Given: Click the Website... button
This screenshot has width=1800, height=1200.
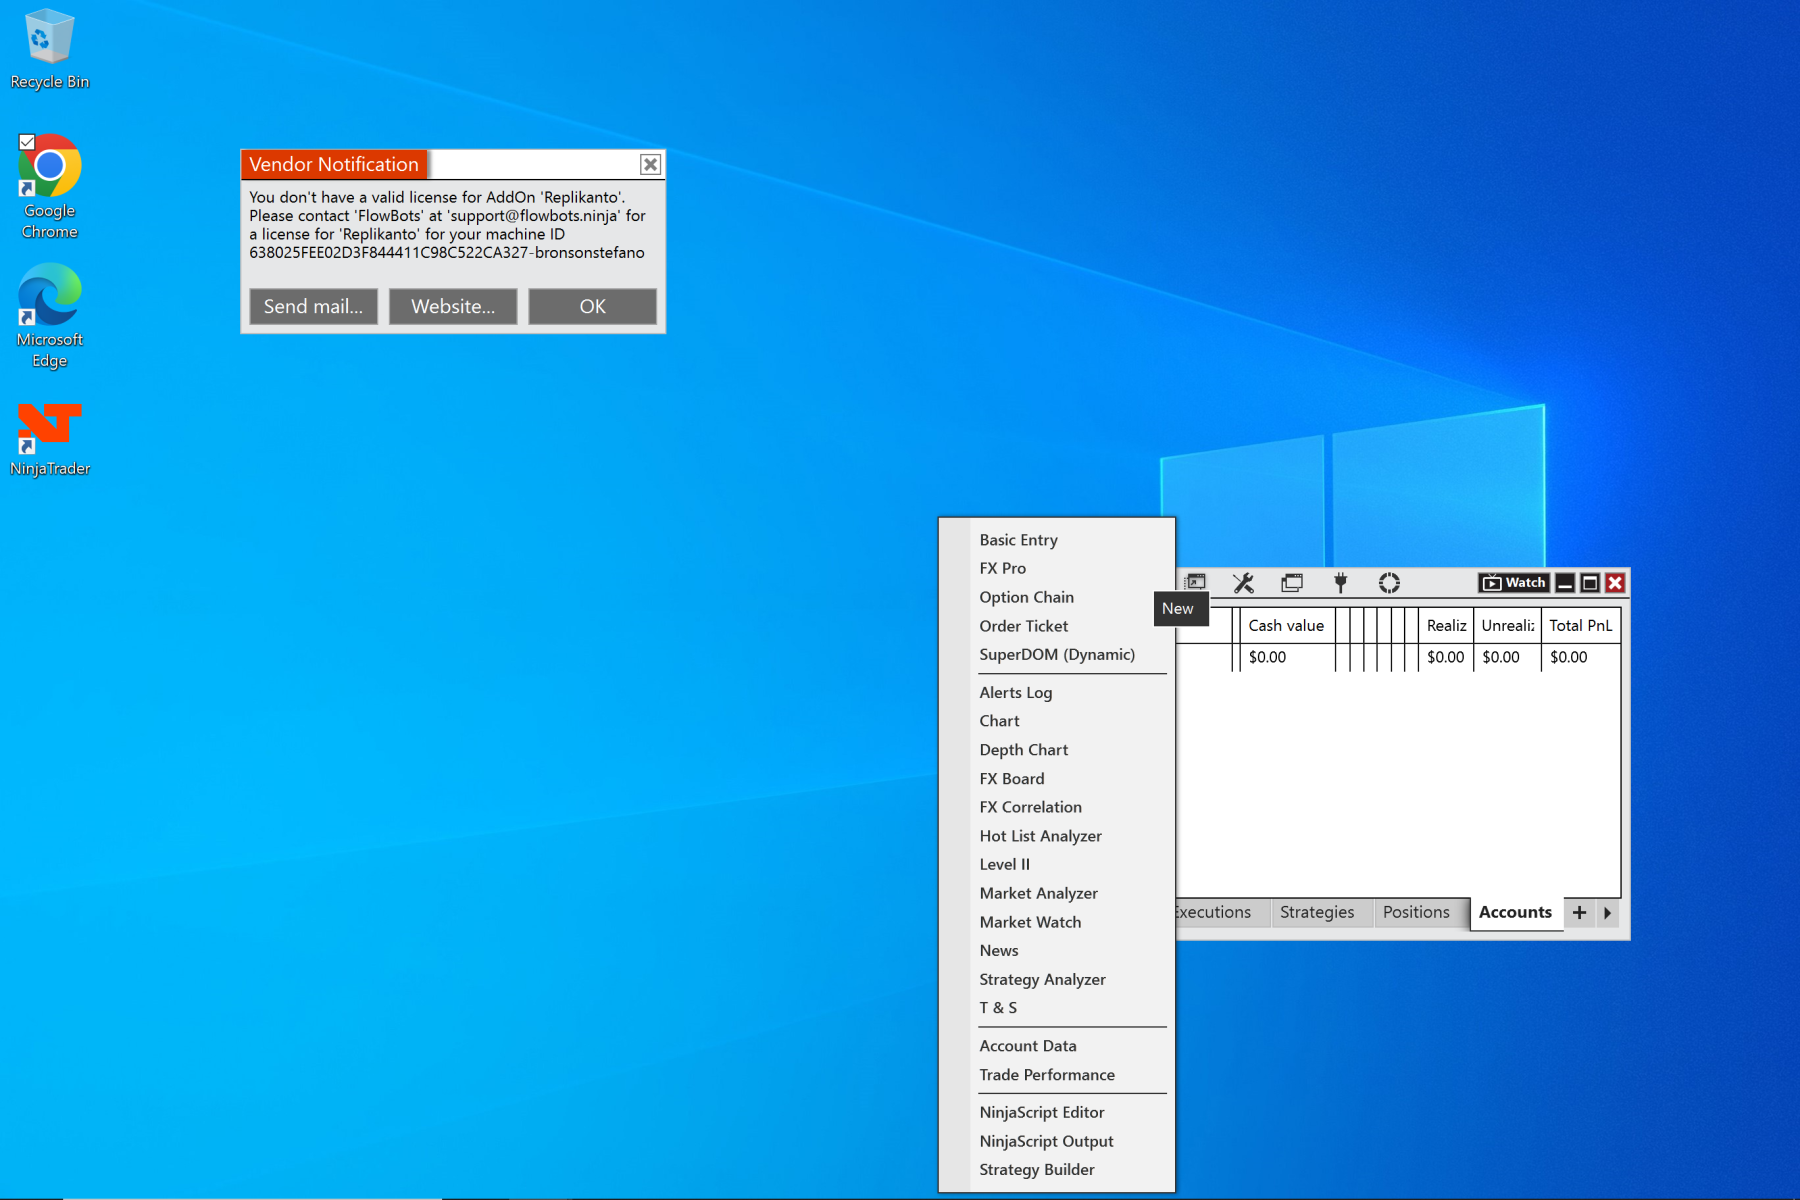Looking at the screenshot, I should (x=453, y=307).
